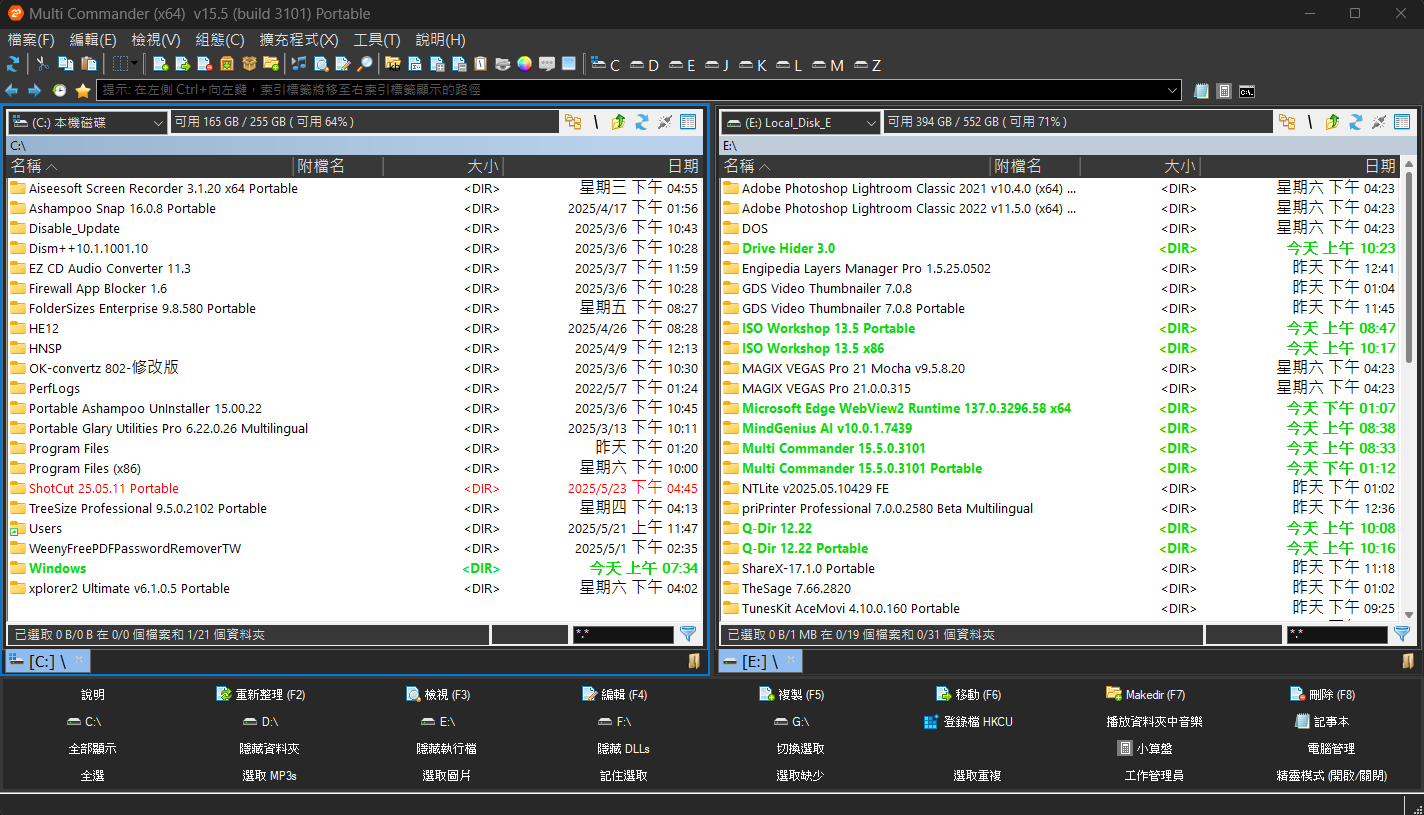Click the refresh icon in main toolbar
This screenshot has width=1424, height=815.
pyautogui.click(x=13, y=64)
